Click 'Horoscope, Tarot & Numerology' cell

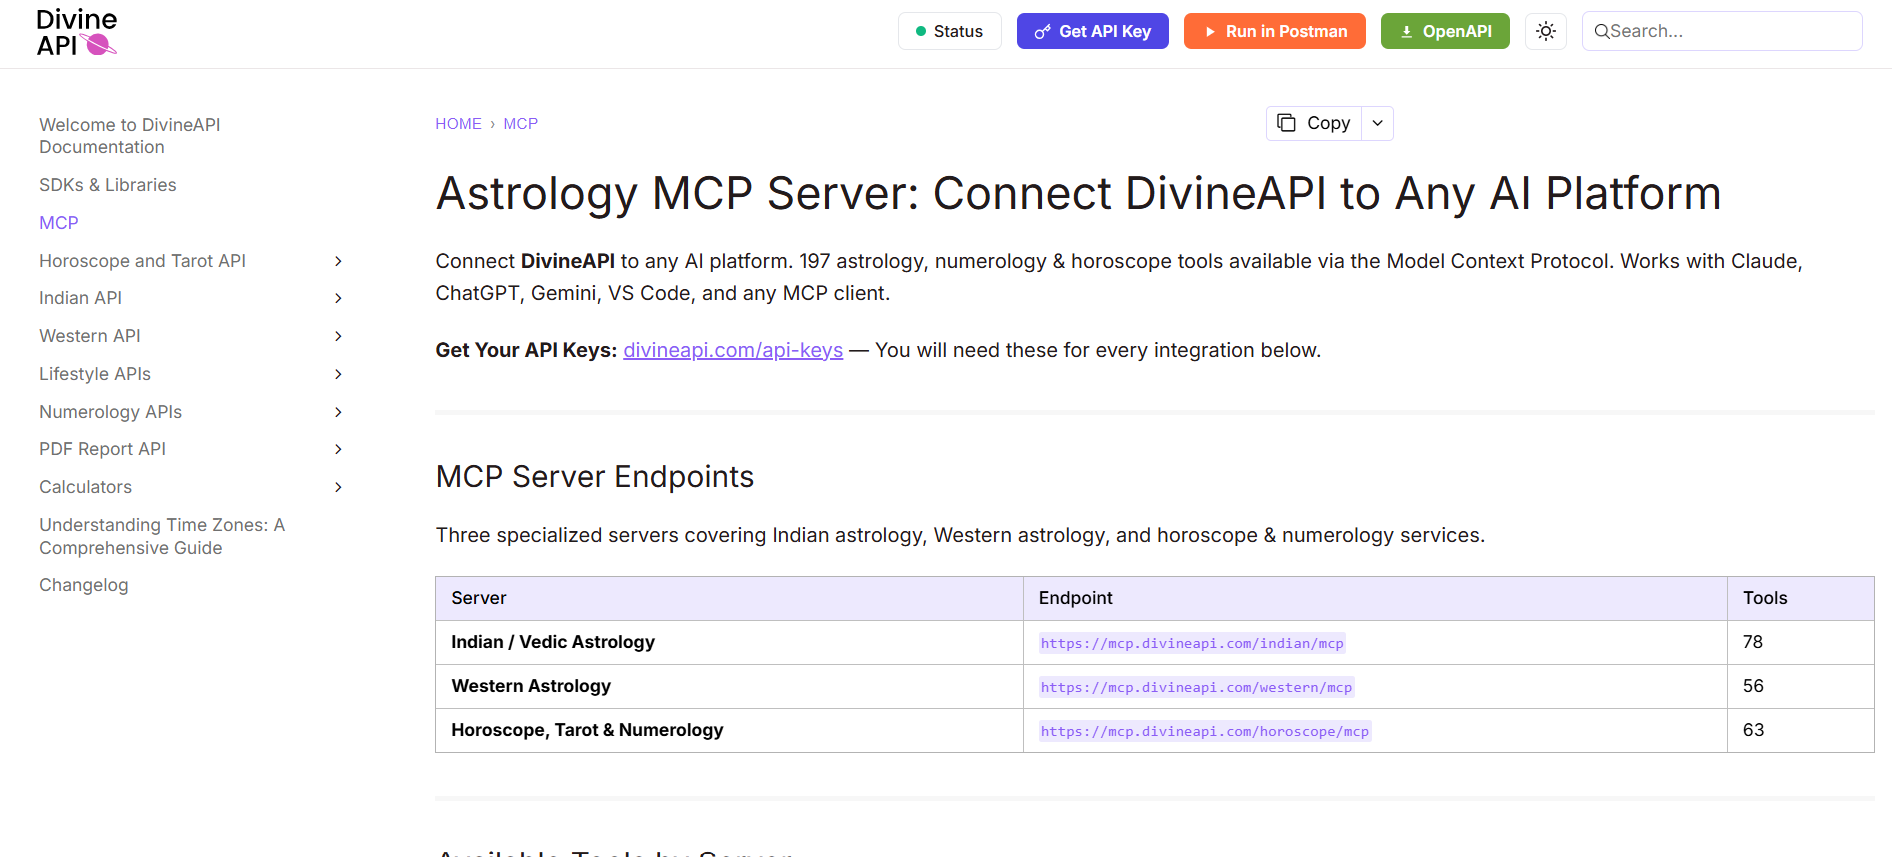[729, 730]
